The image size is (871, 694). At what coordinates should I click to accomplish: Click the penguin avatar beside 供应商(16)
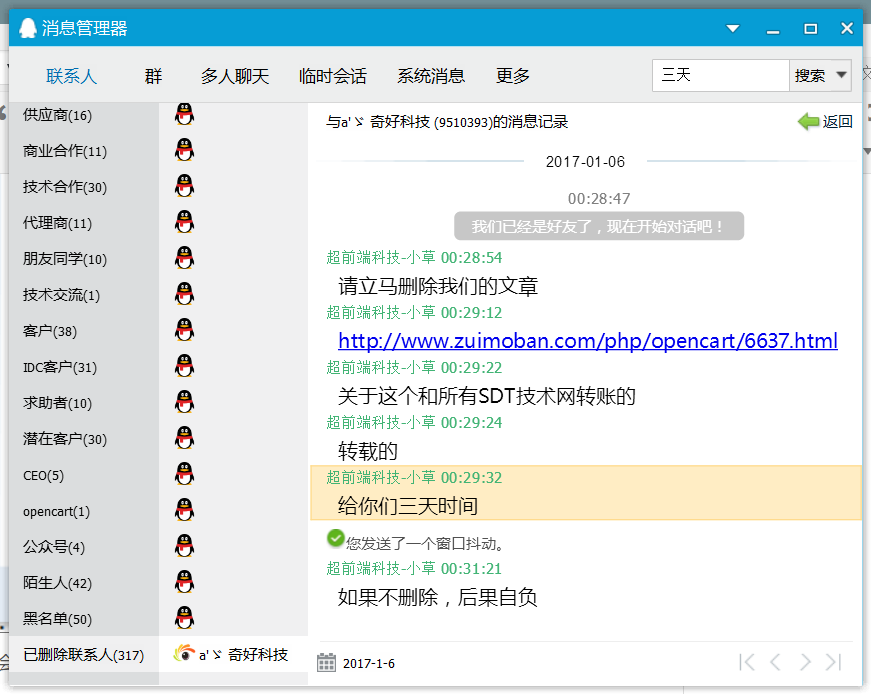click(x=184, y=114)
